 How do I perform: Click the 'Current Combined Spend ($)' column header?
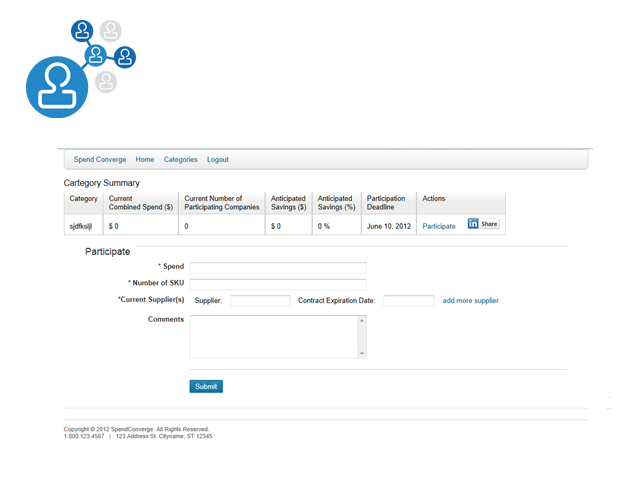141,203
